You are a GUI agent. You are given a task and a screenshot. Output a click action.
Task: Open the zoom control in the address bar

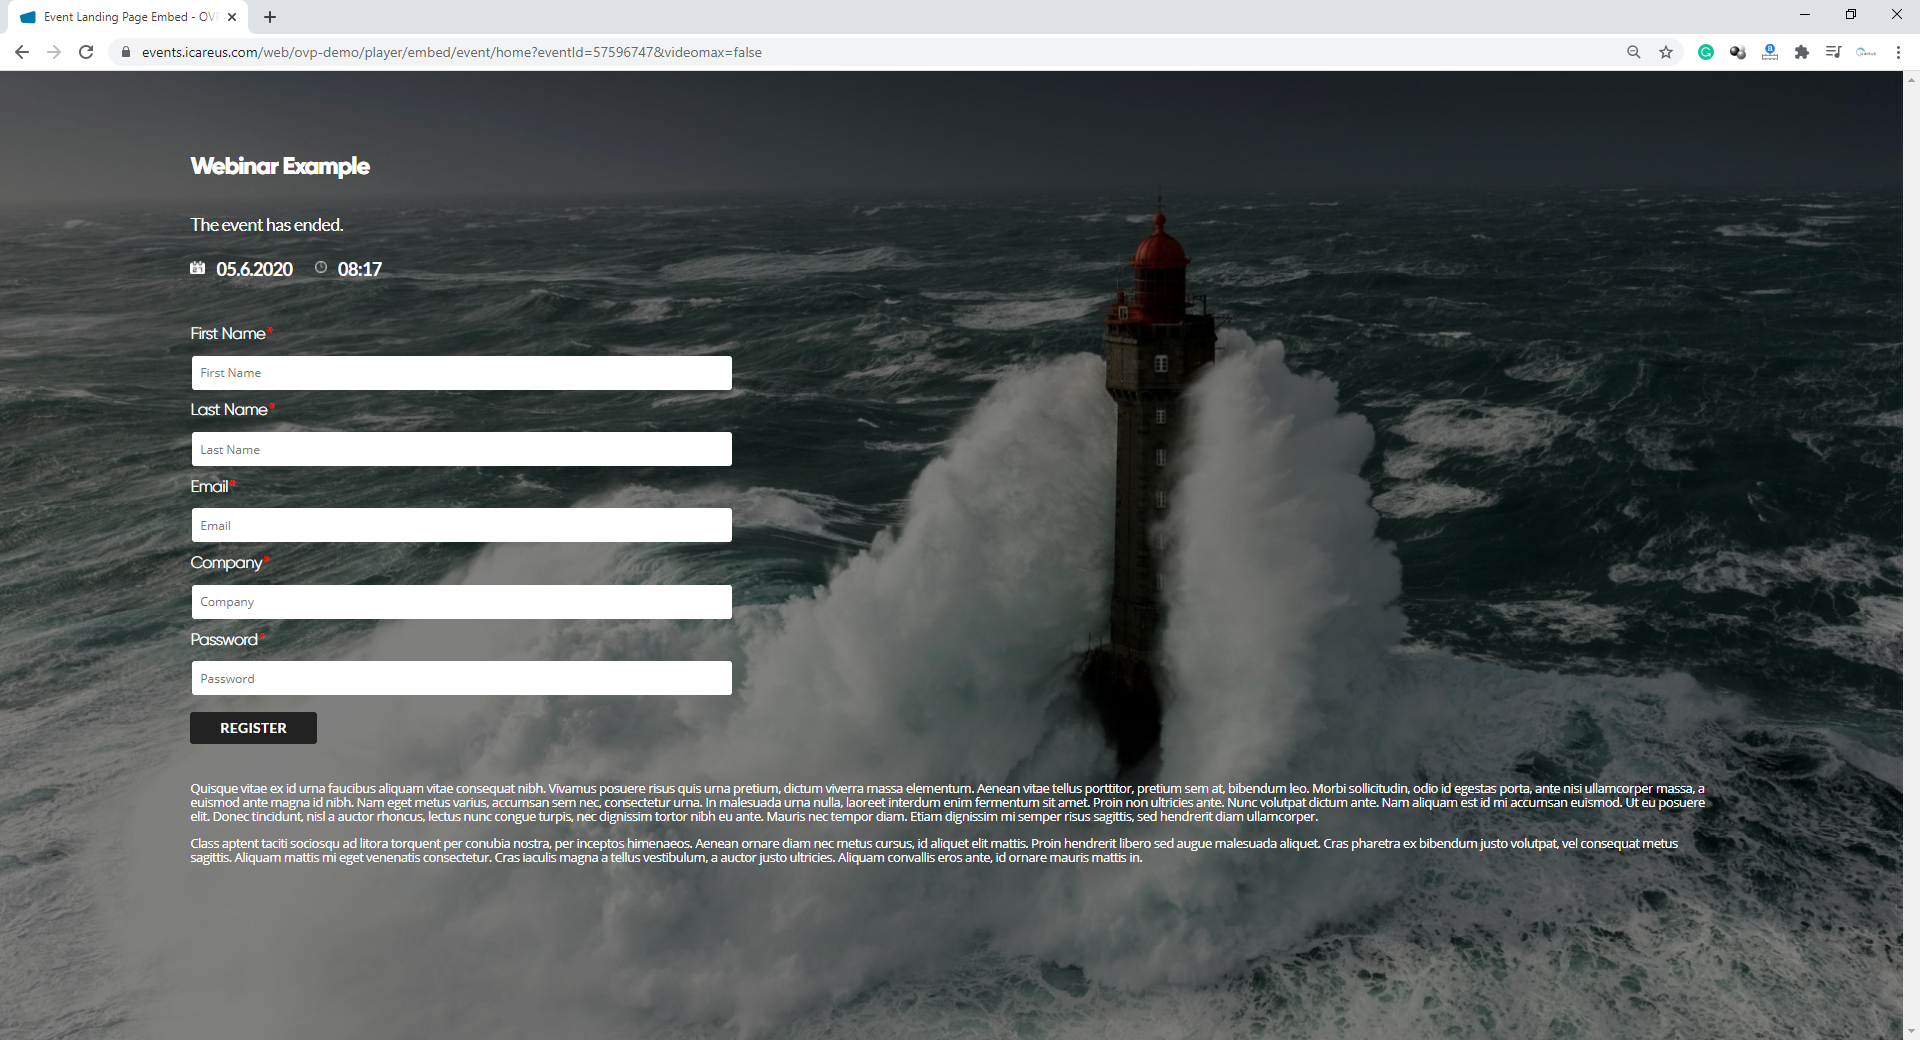[1634, 52]
